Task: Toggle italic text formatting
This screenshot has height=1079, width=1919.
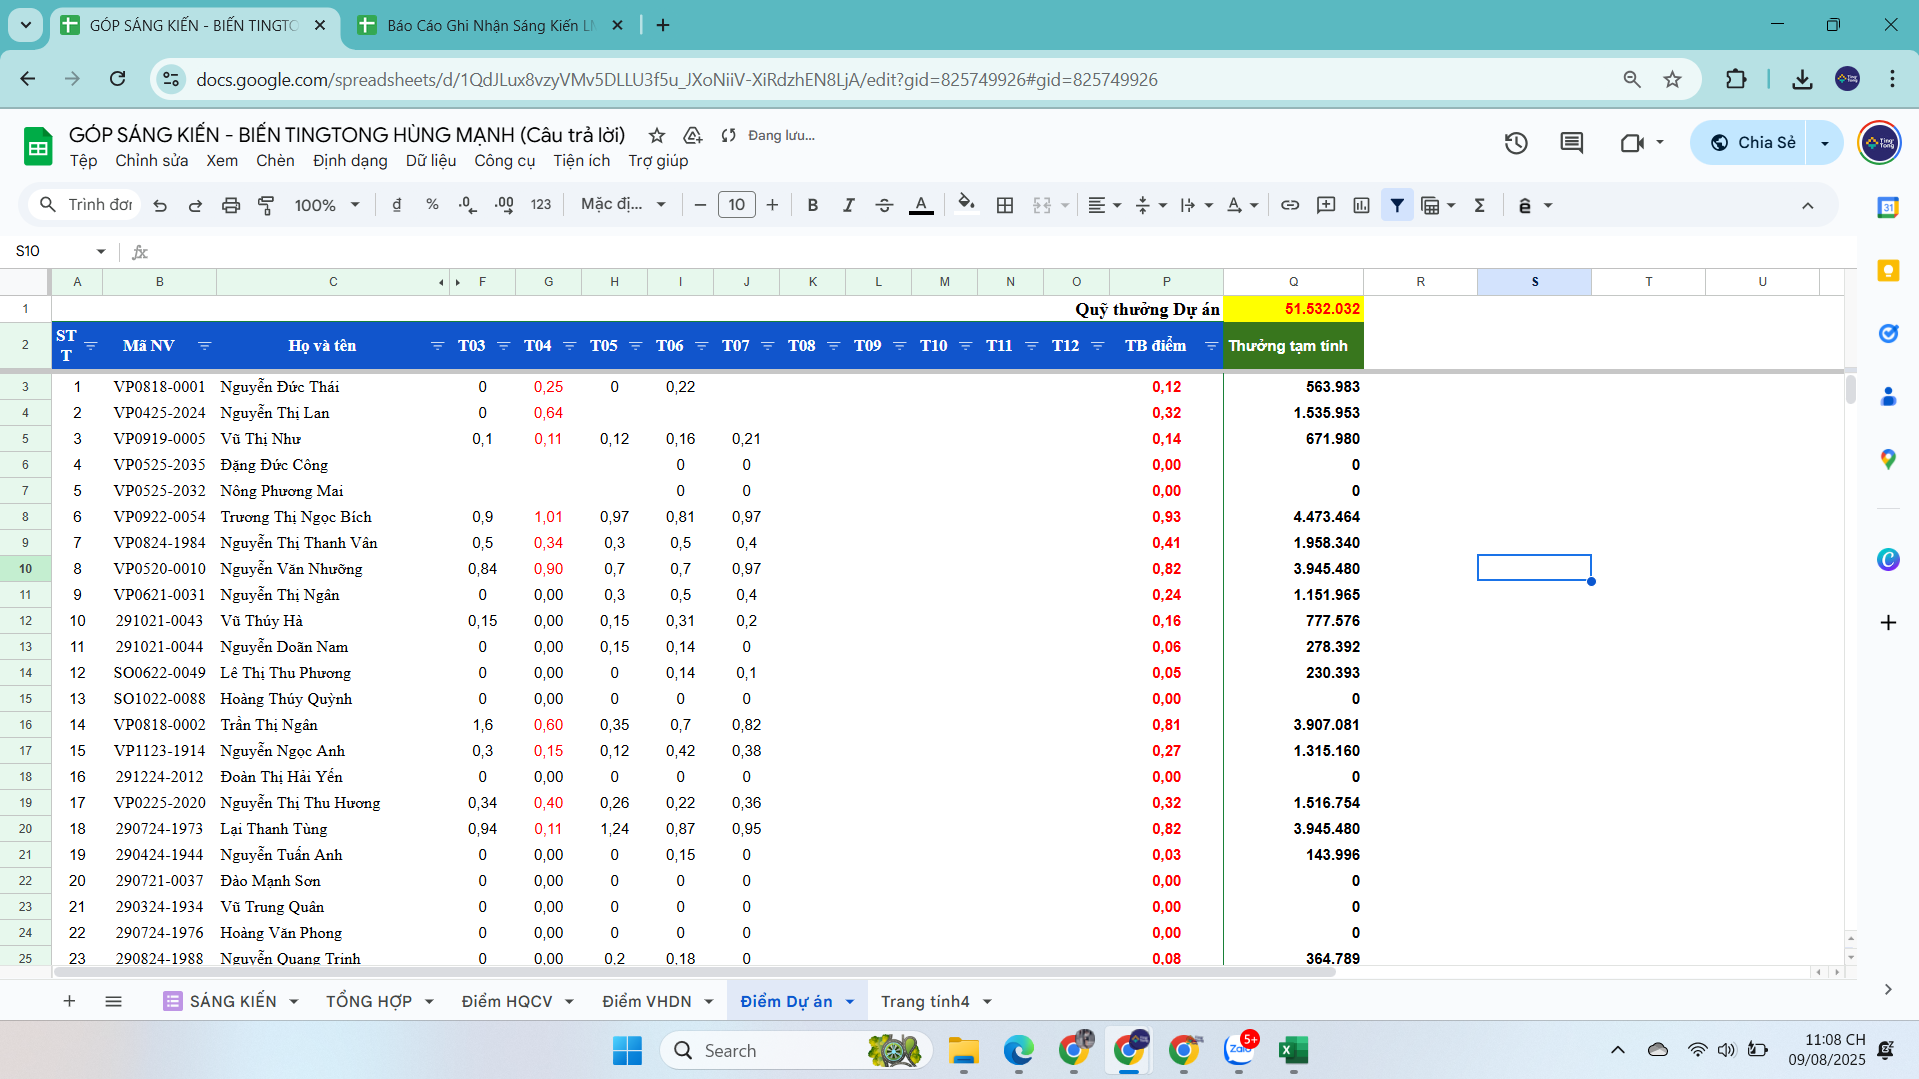Action: coord(848,205)
